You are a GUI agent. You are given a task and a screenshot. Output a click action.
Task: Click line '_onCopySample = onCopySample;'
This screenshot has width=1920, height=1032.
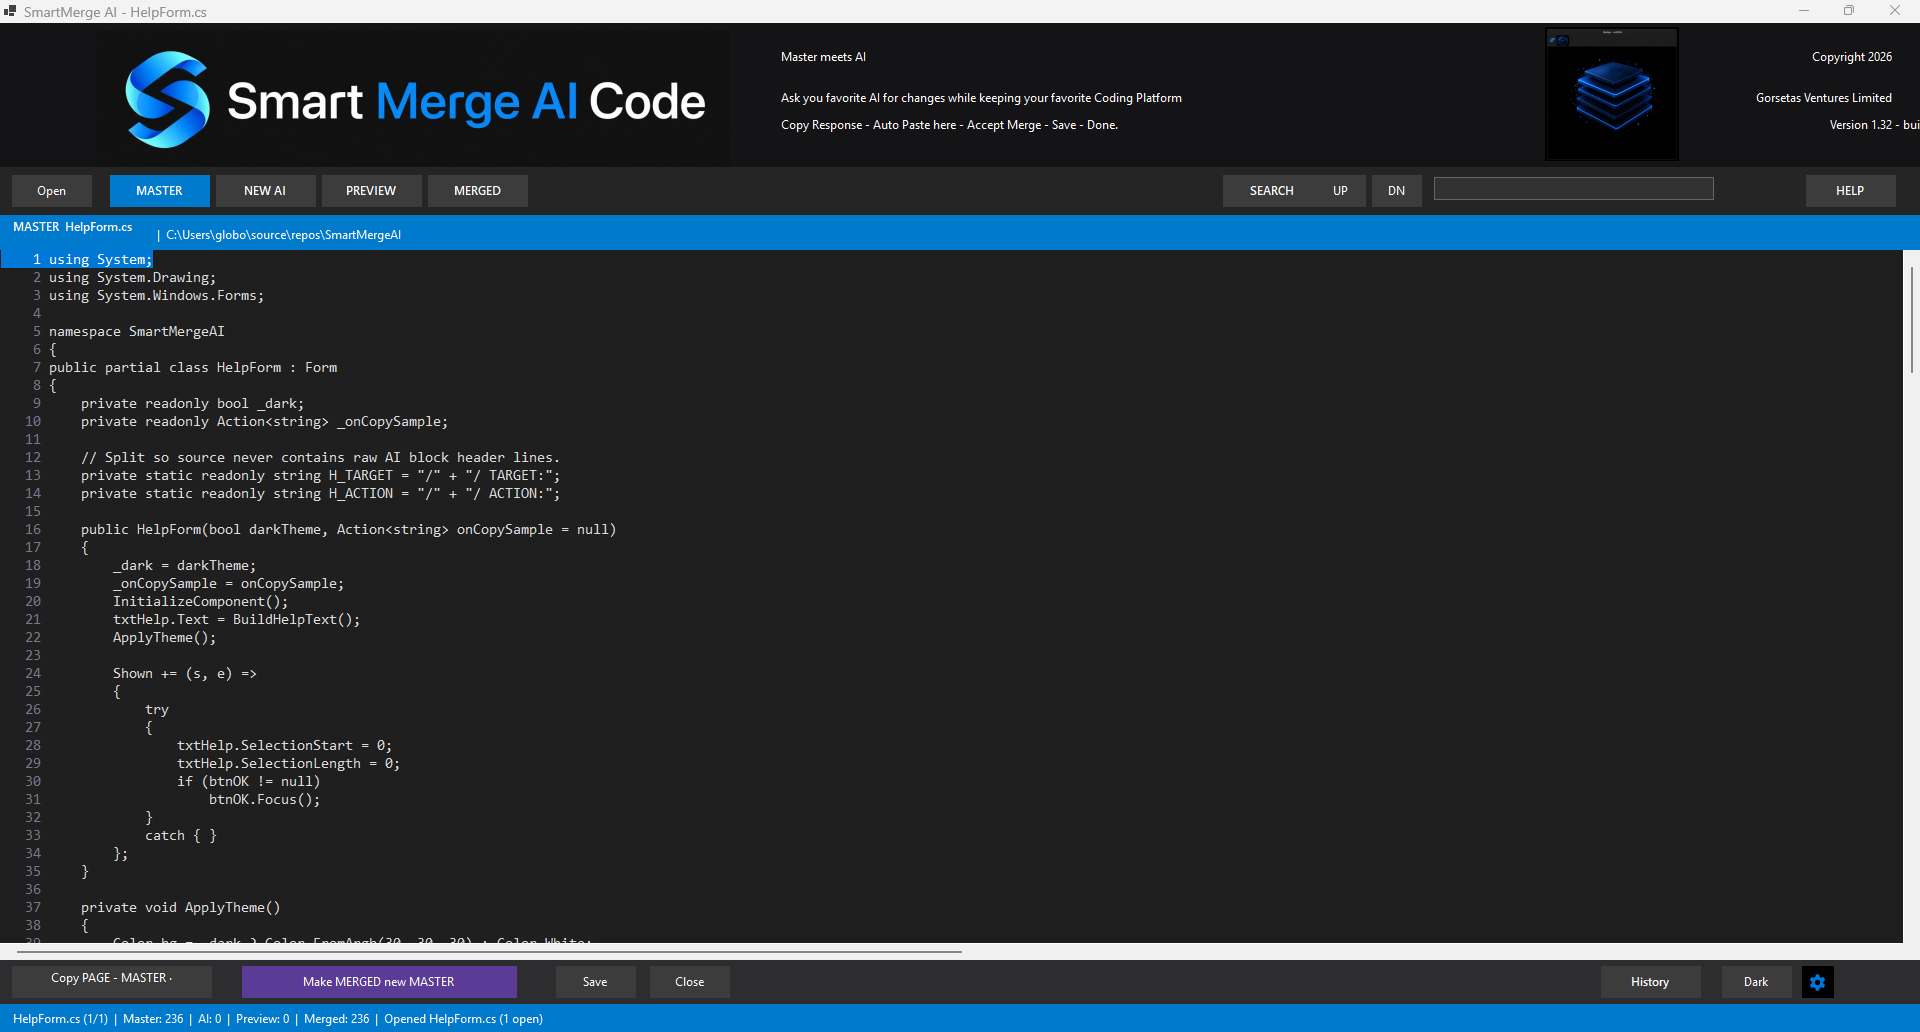pyautogui.click(x=228, y=584)
